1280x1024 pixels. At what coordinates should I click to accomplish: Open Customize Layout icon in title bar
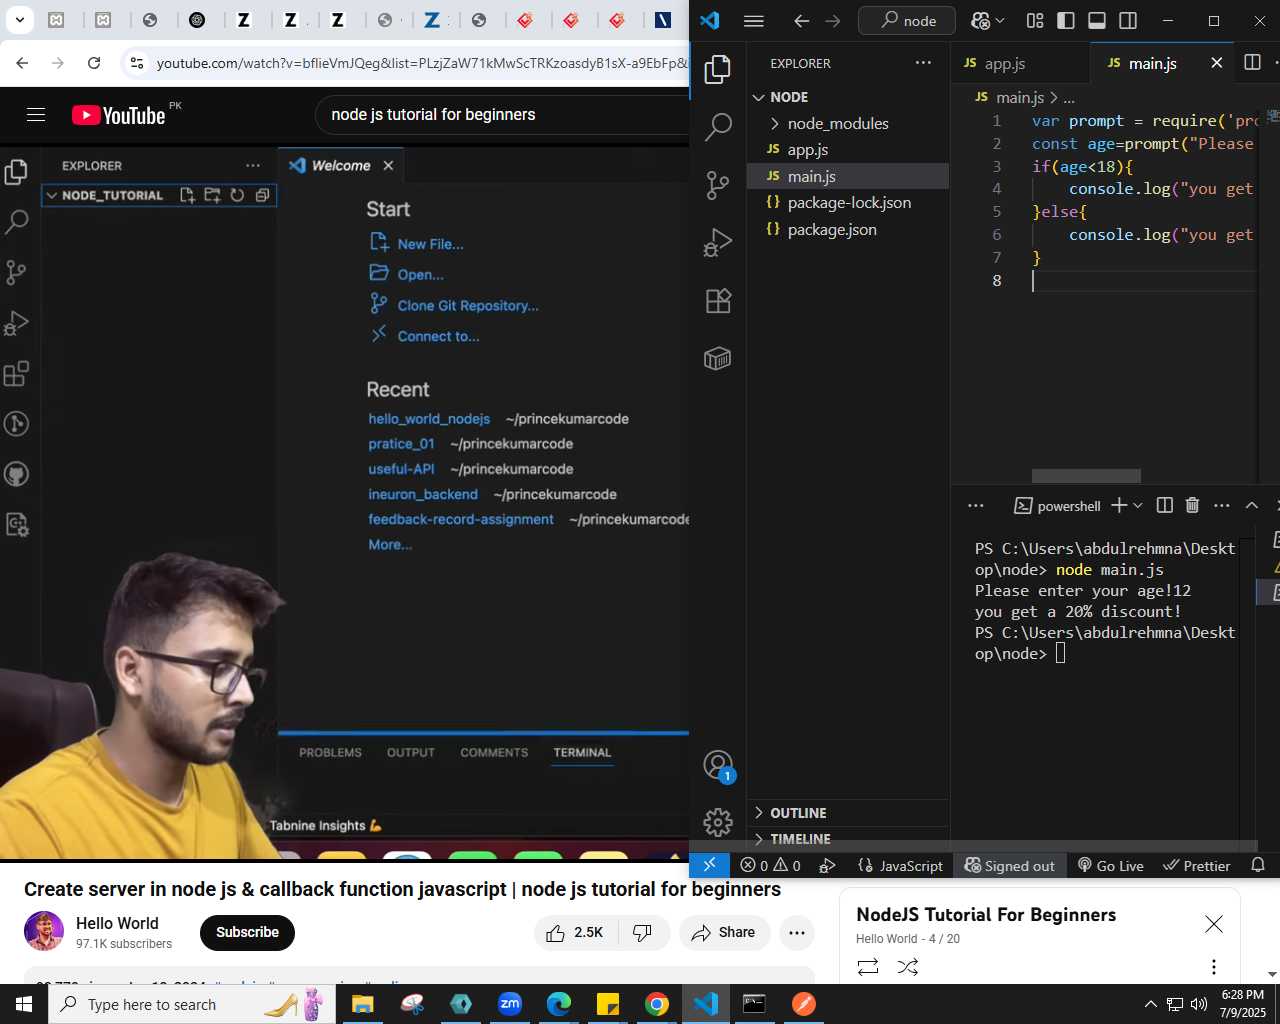(1035, 21)
